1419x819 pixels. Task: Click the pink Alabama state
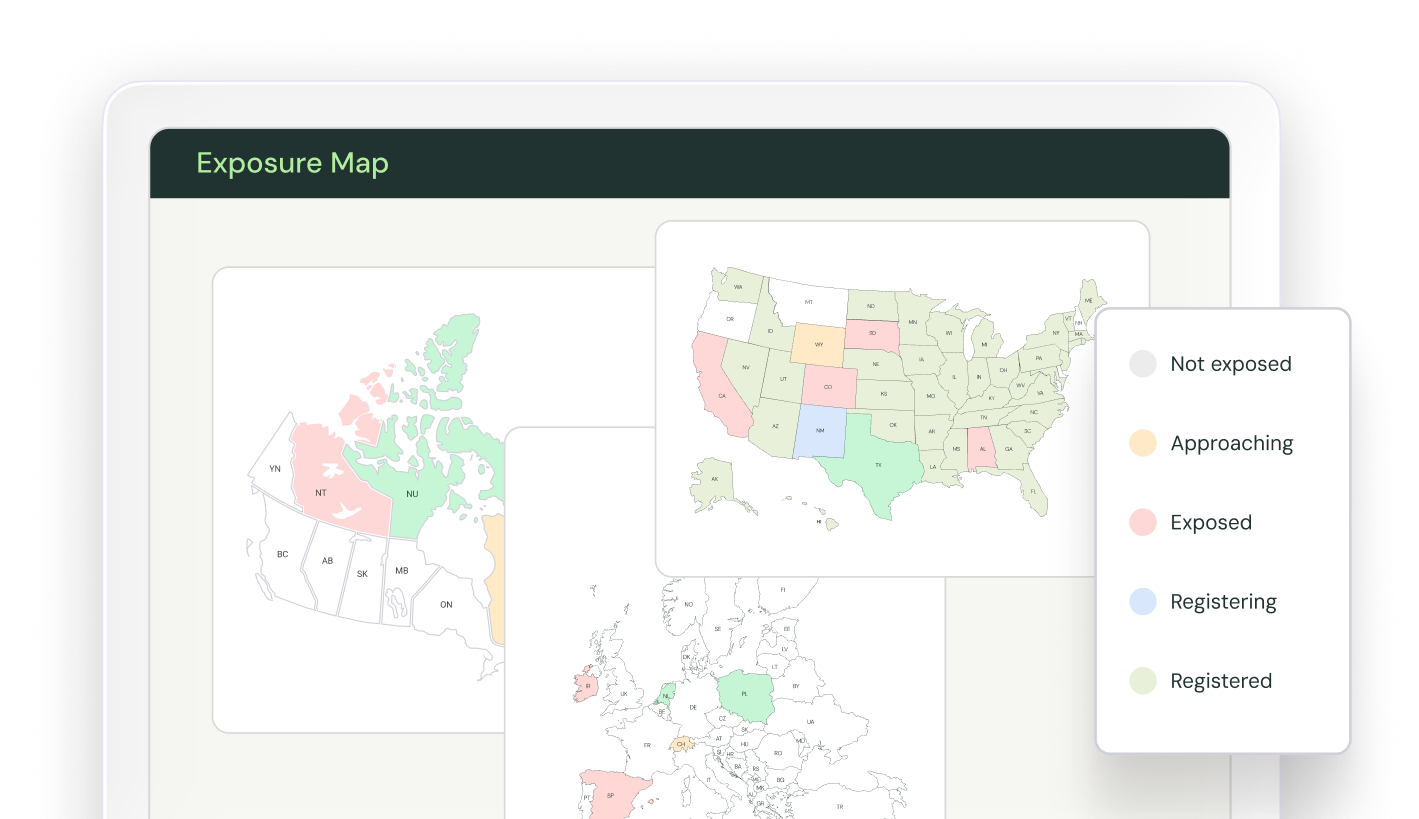click(x=982, y=449)
